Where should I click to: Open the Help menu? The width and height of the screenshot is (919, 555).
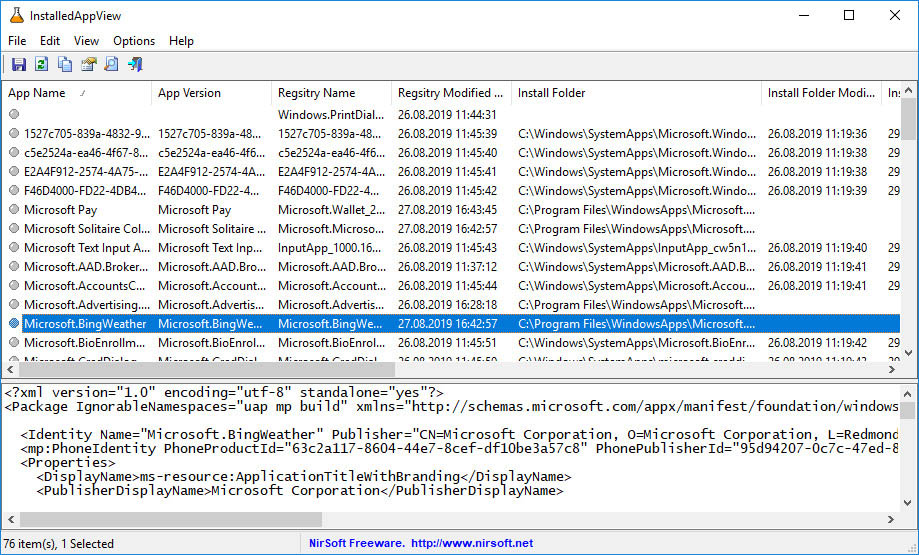(181, 41)
